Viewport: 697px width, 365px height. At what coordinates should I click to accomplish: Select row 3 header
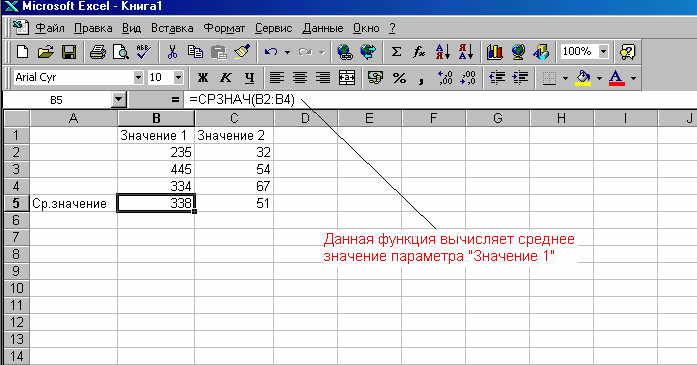(16, 169)
